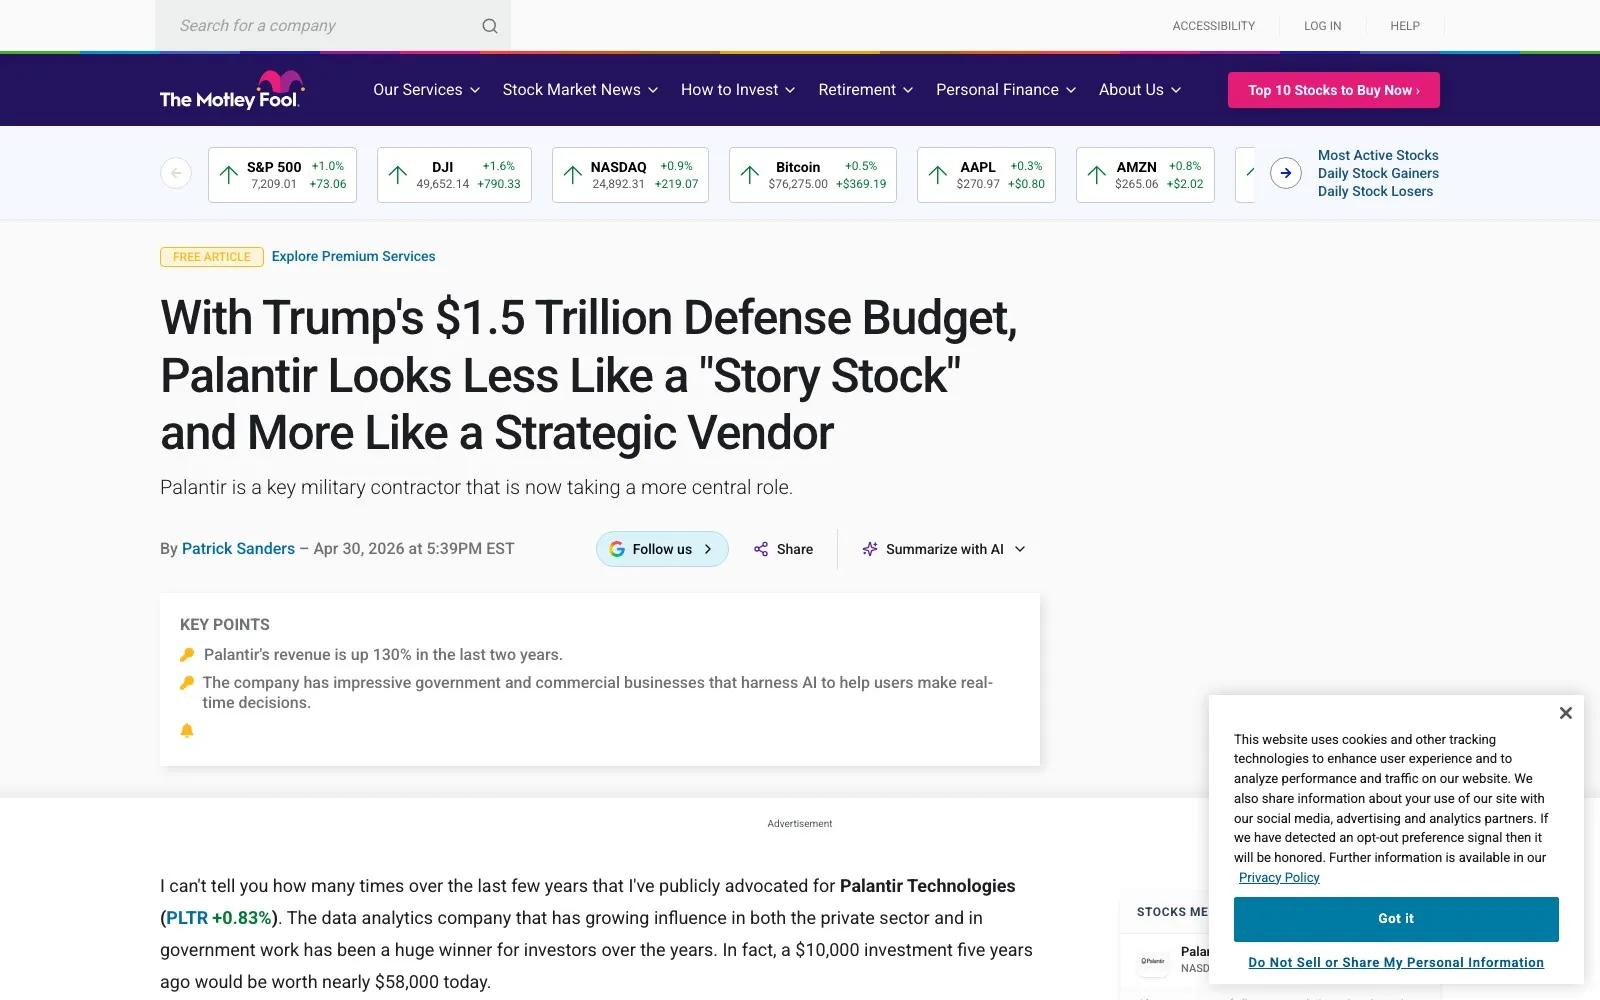Click the Google icon in Follow us

point(617,549)
